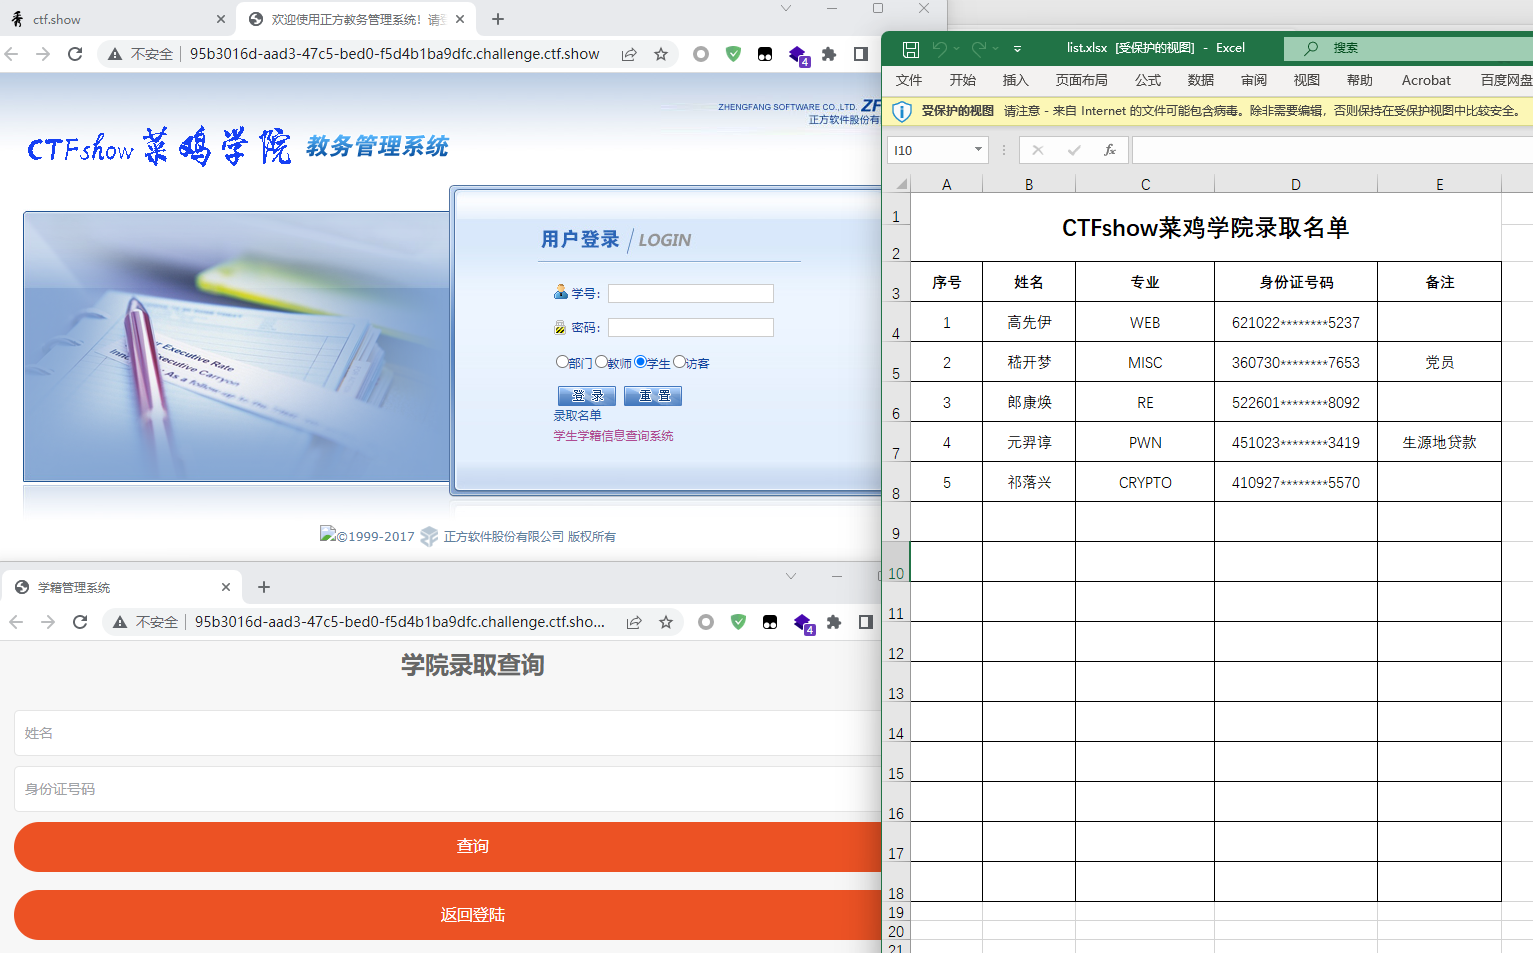Reload the top browser login page
This screenshot has height=953, width=1533.
75,54
